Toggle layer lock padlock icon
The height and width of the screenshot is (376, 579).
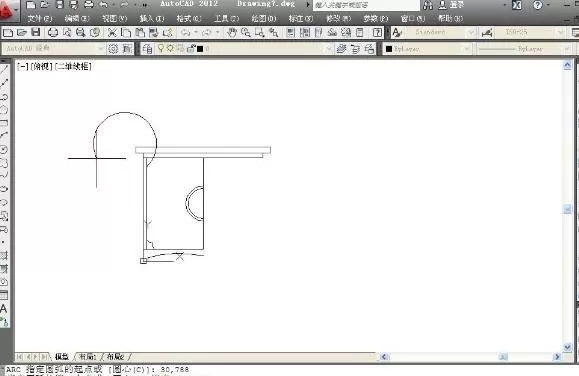[191, 48]
